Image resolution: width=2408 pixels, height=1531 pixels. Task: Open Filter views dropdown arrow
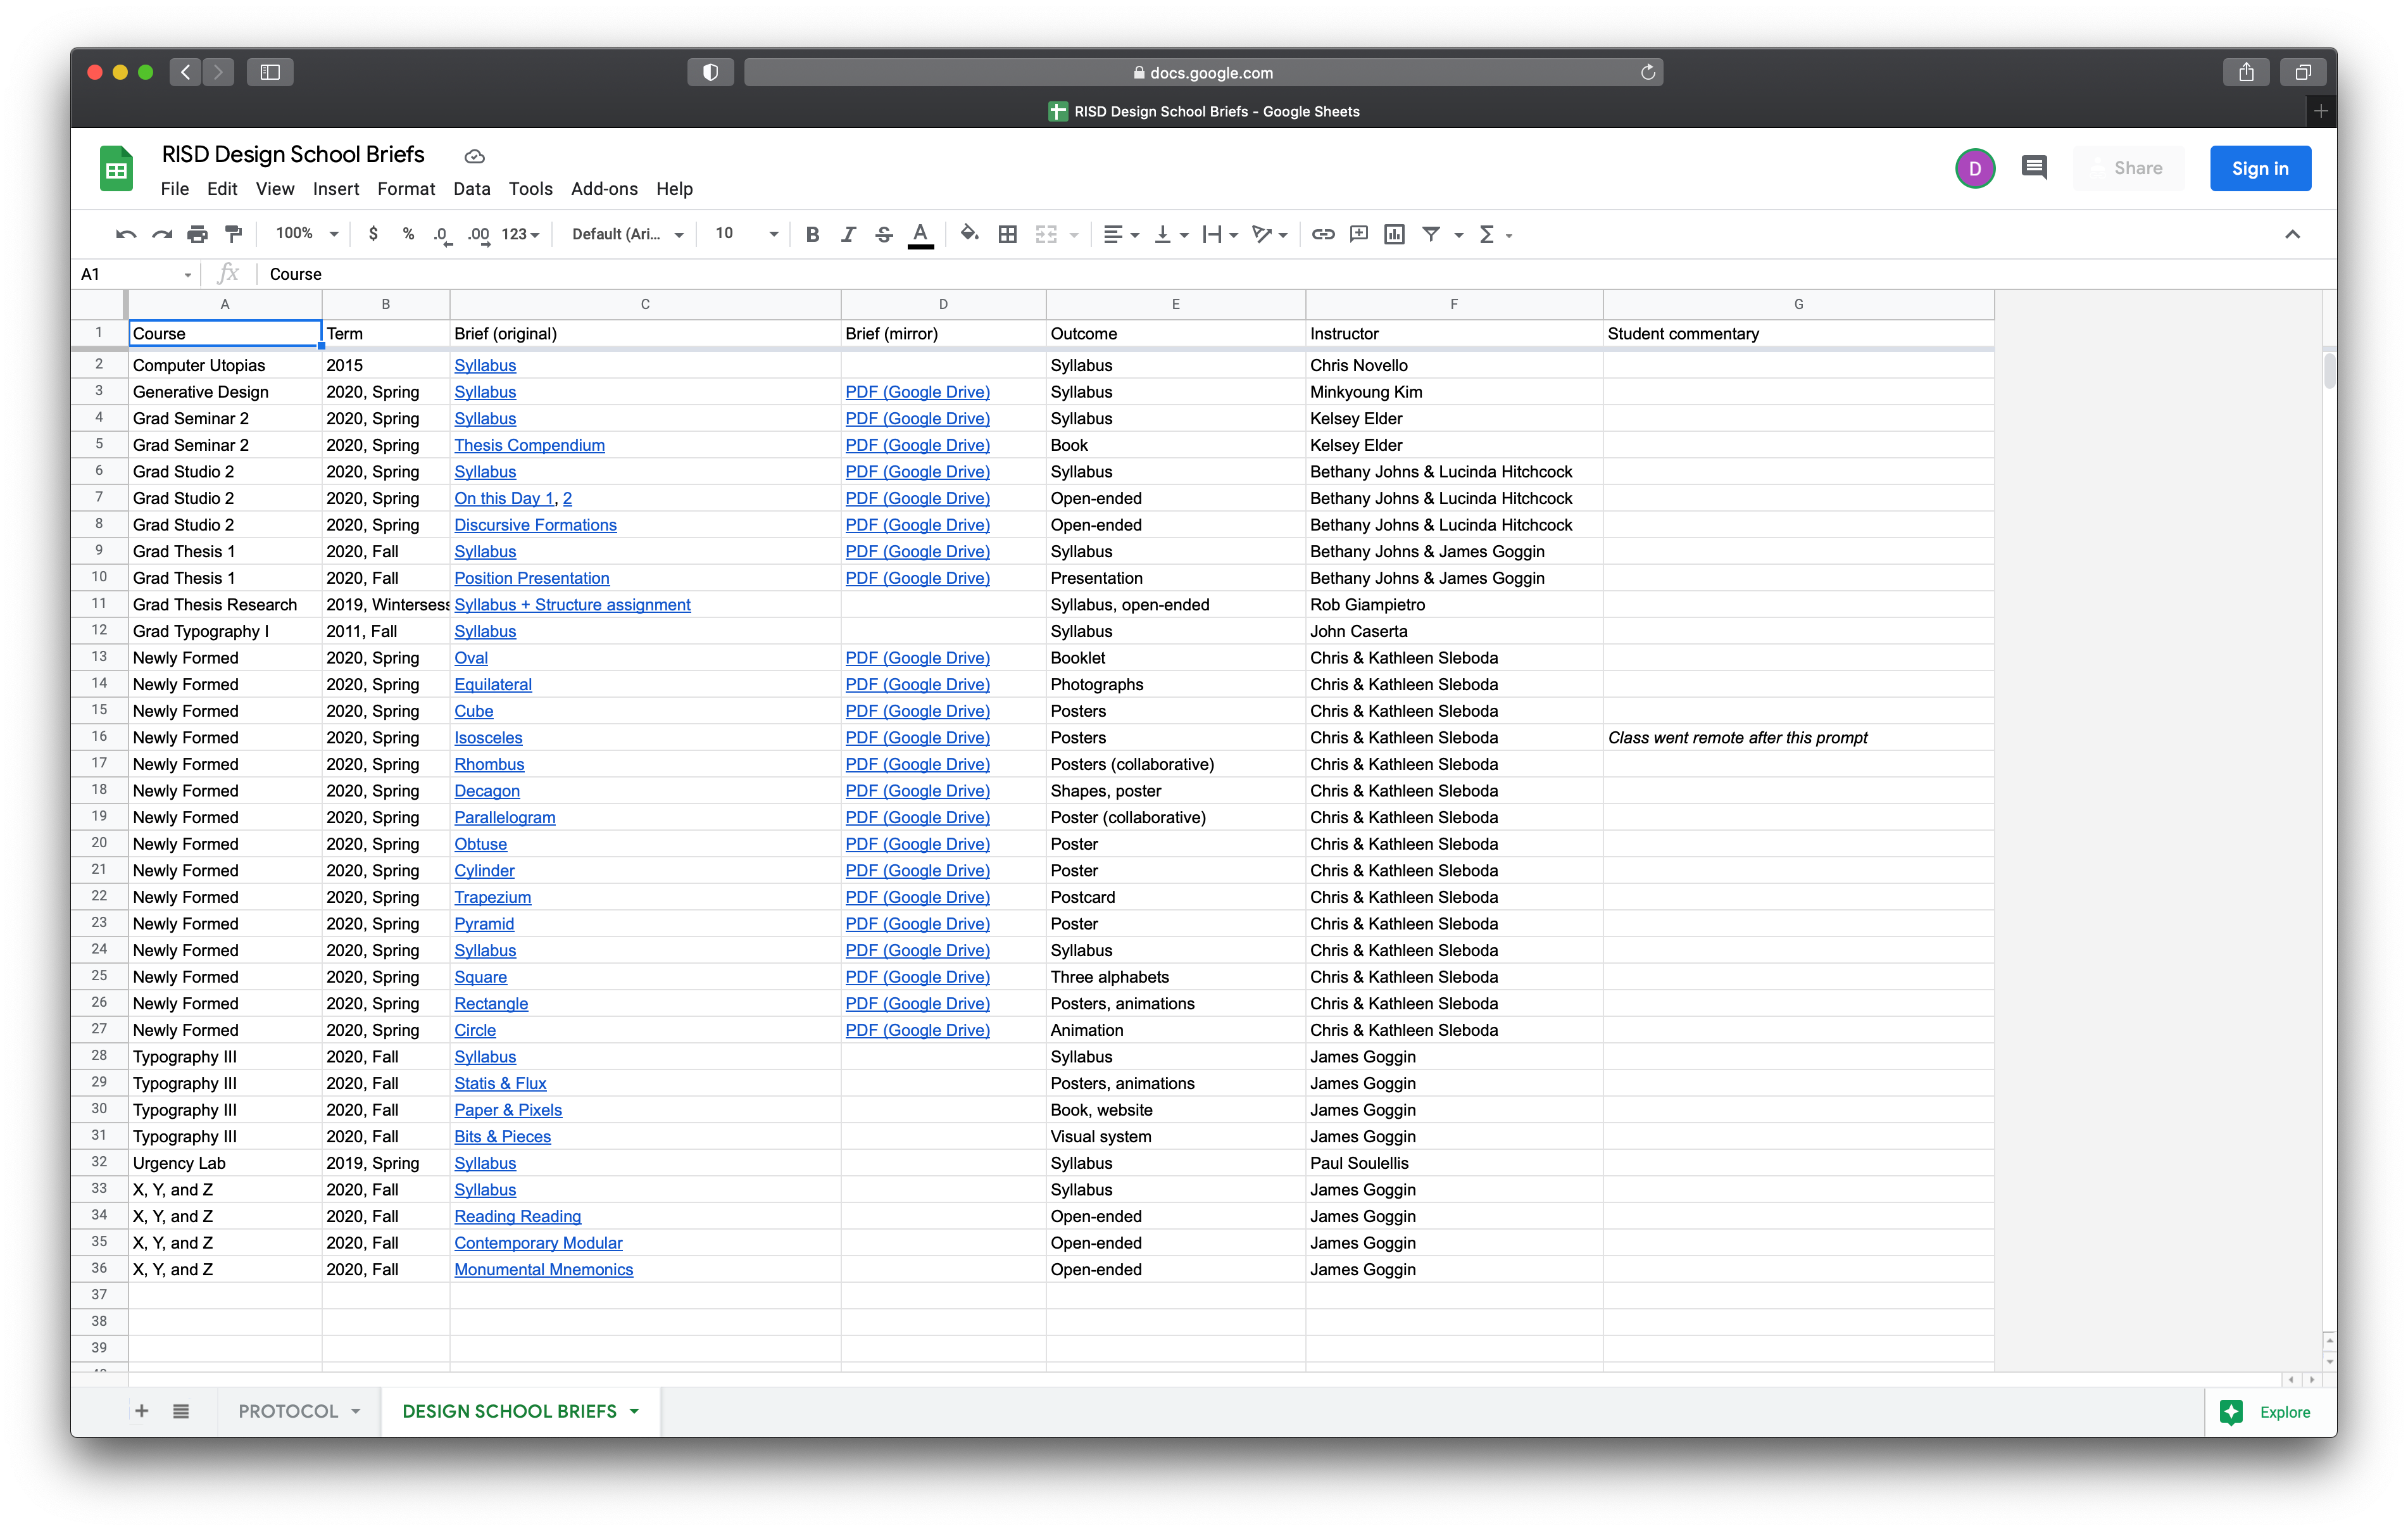click(x=1459, y=235)
